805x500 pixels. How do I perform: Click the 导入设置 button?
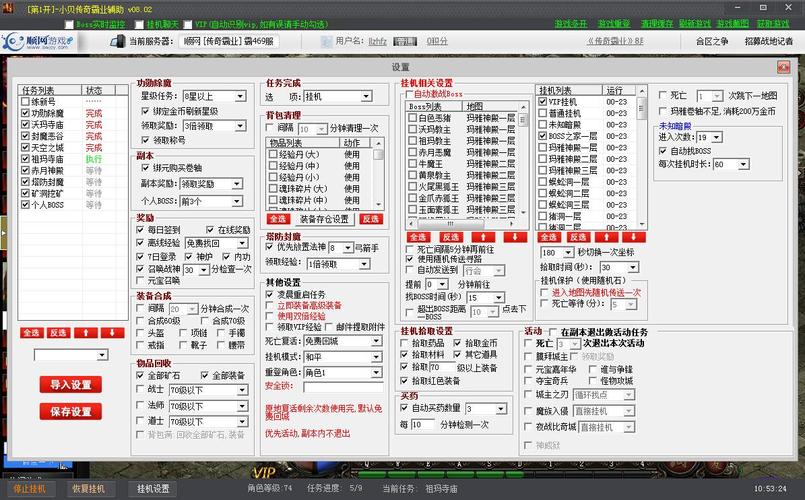[x=70, y=384]
